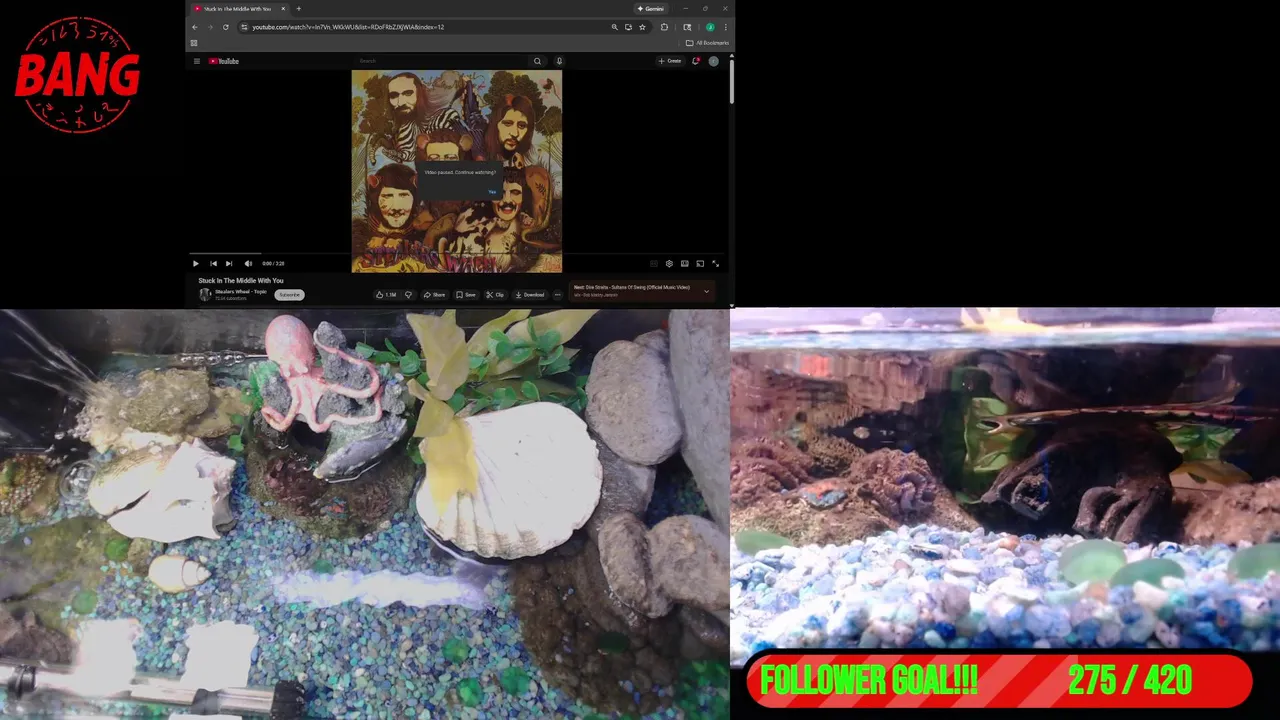1280x720 pixels.
Task: View site information icon in address bar
Action: (244, 27)
